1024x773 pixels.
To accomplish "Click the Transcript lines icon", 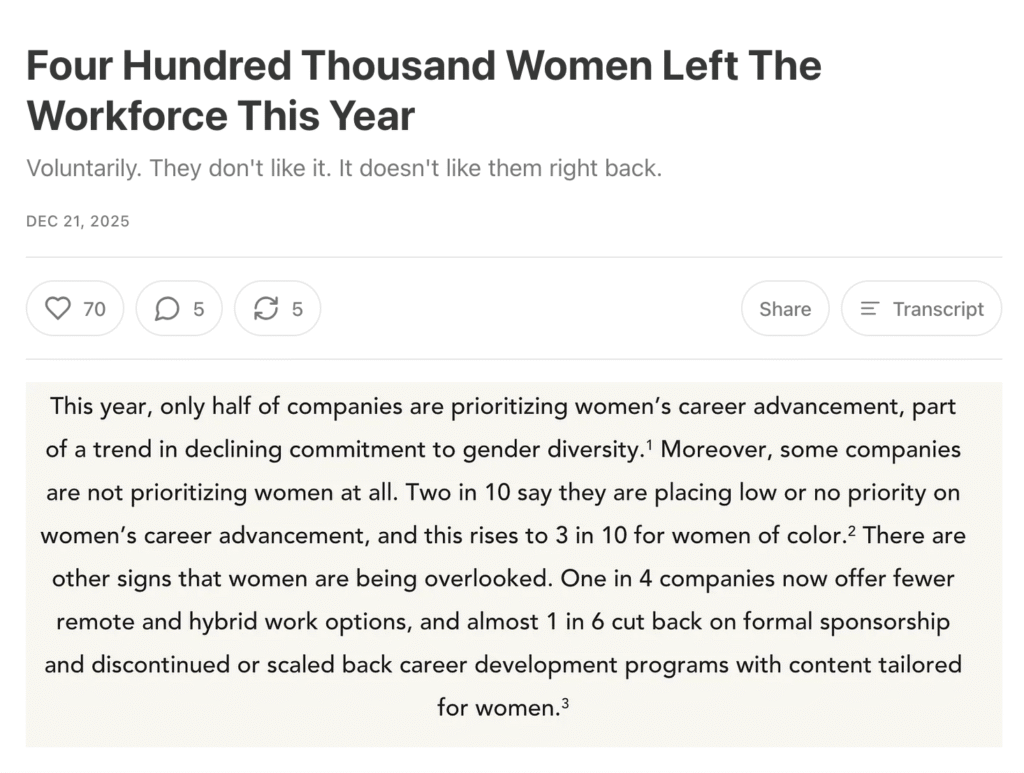I will point(870,309).
